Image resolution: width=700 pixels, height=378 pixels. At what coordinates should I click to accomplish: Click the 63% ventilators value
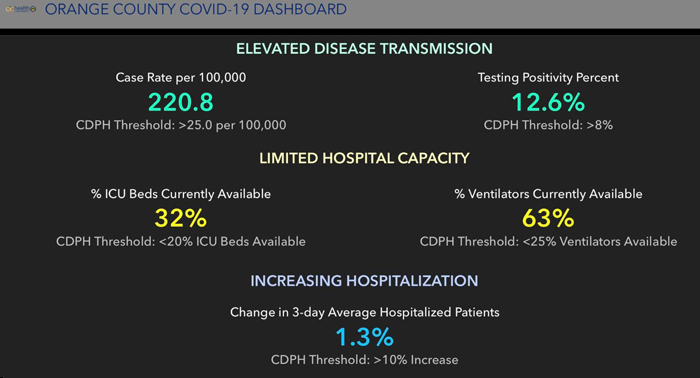coord(548,218)
